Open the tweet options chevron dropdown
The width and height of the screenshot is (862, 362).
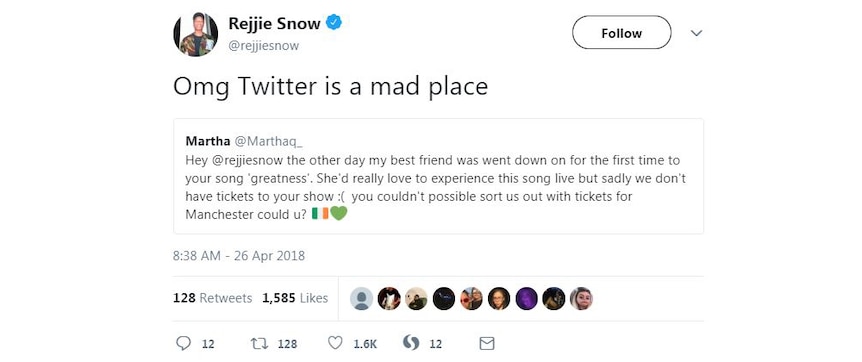click(697, 33)
